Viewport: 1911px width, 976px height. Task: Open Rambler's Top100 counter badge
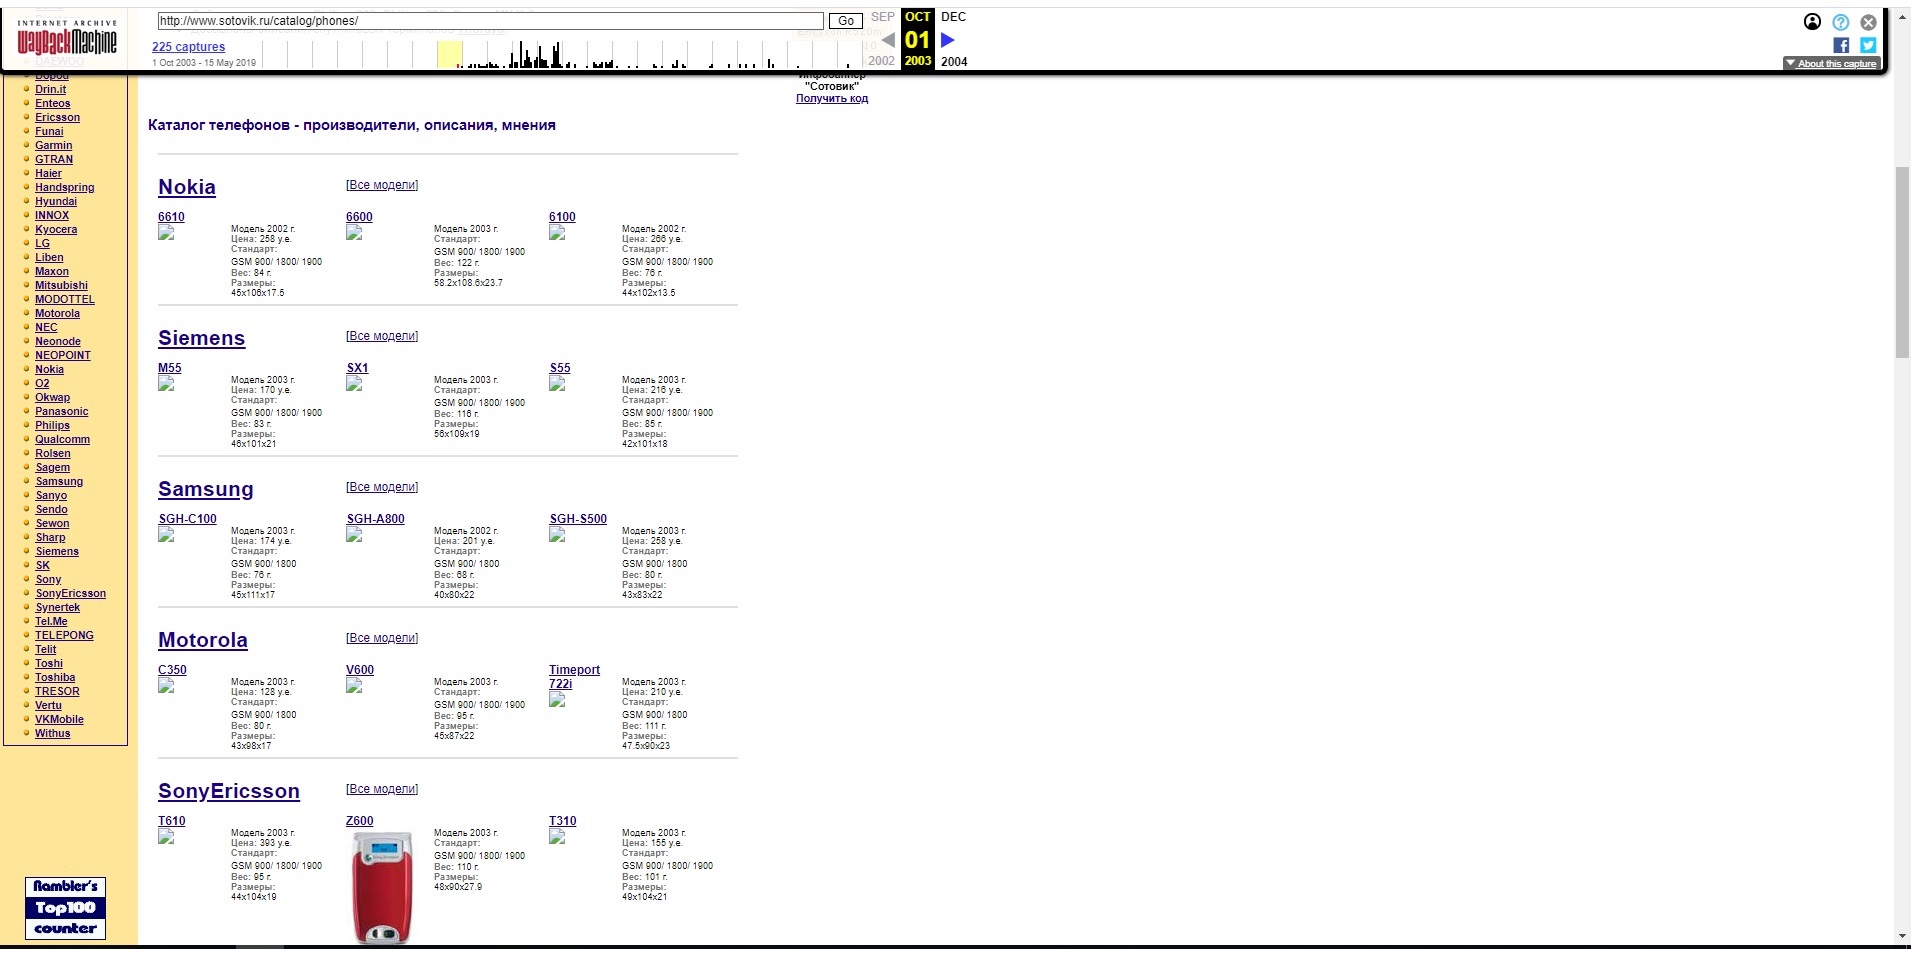[65, 908]
